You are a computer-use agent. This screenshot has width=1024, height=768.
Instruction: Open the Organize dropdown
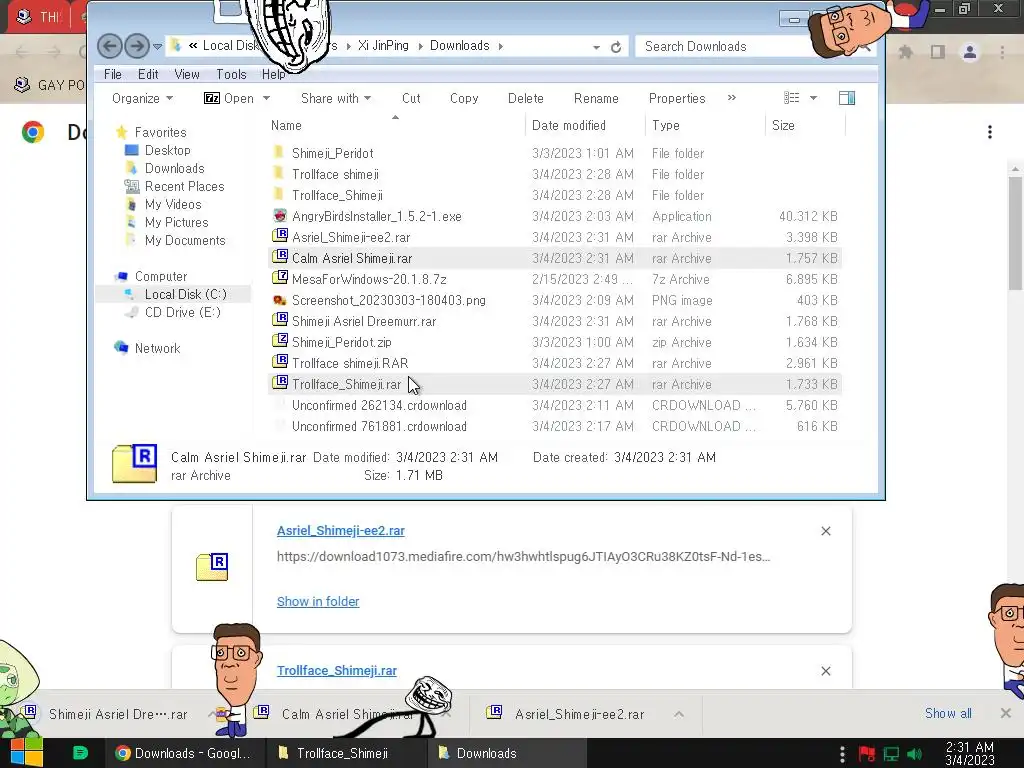[142, 99]
